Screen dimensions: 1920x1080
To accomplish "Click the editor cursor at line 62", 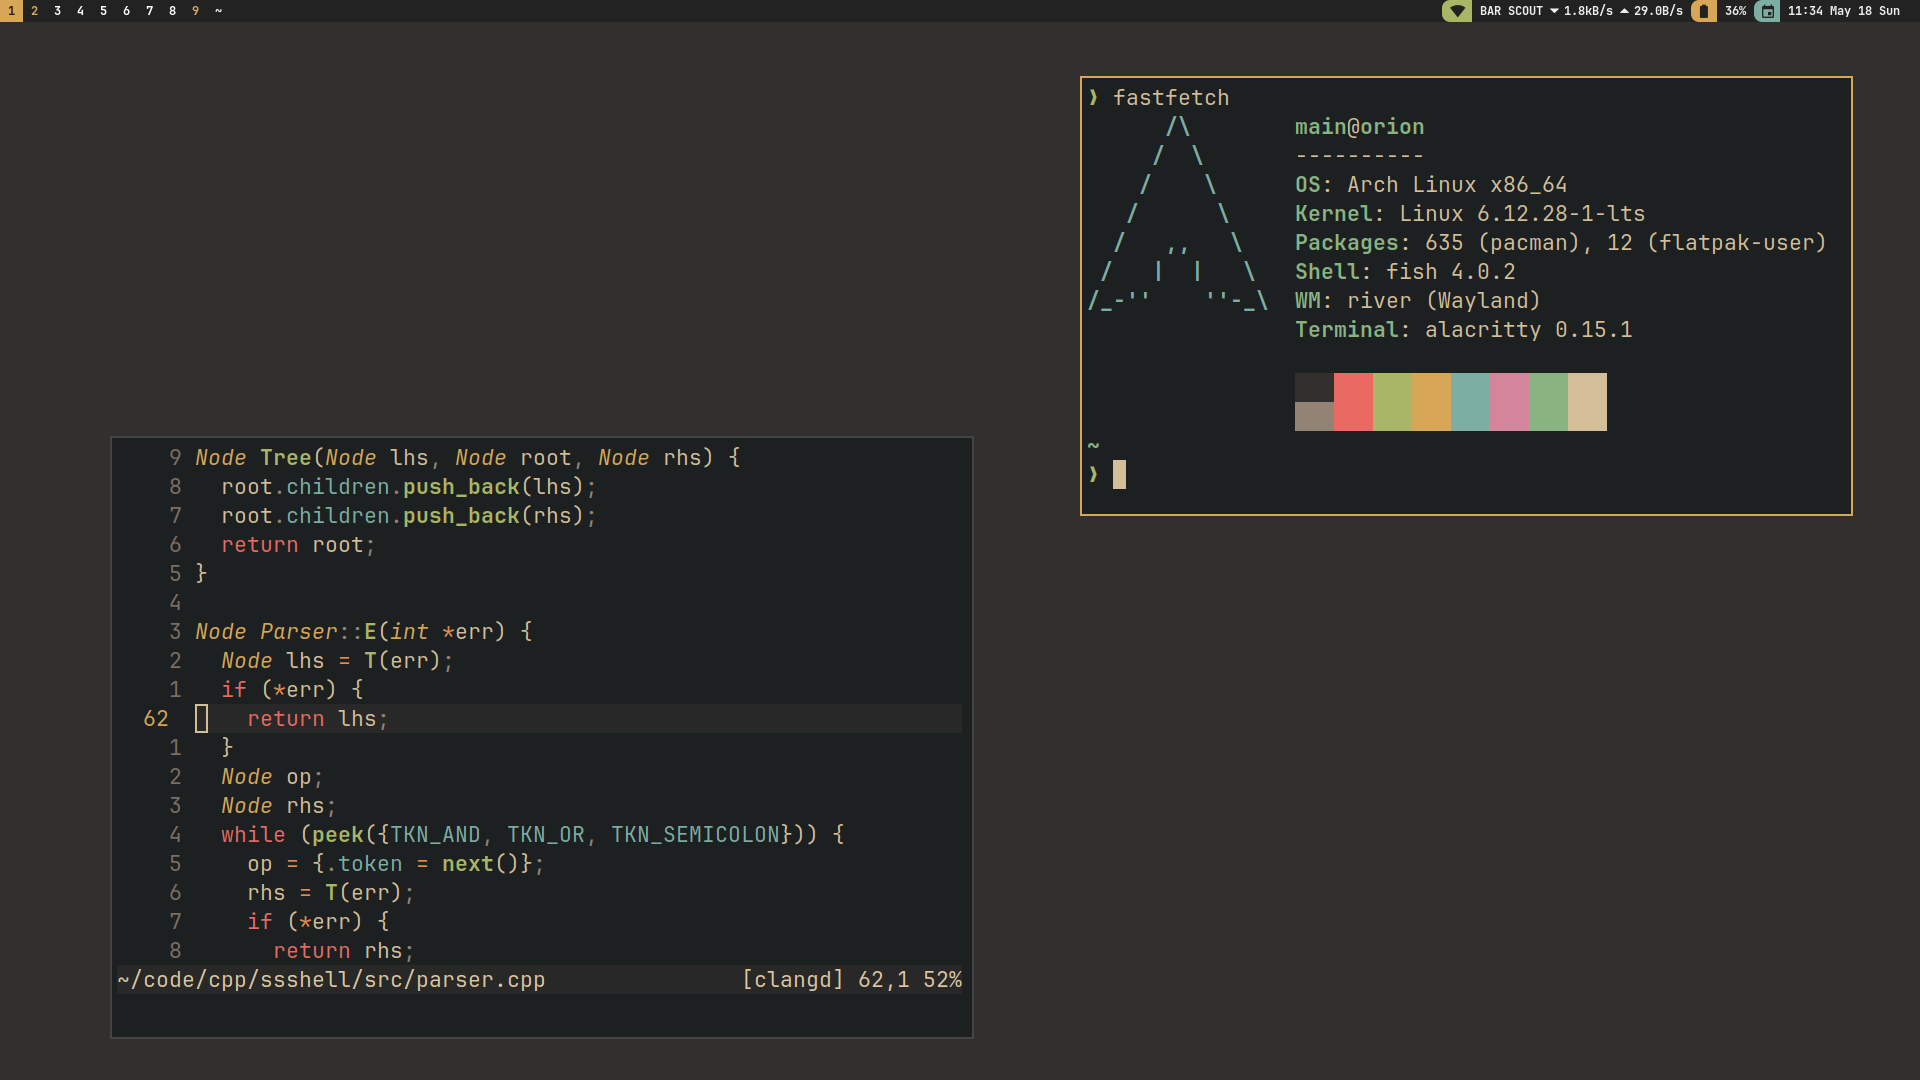I will click(x=202, y=719).
